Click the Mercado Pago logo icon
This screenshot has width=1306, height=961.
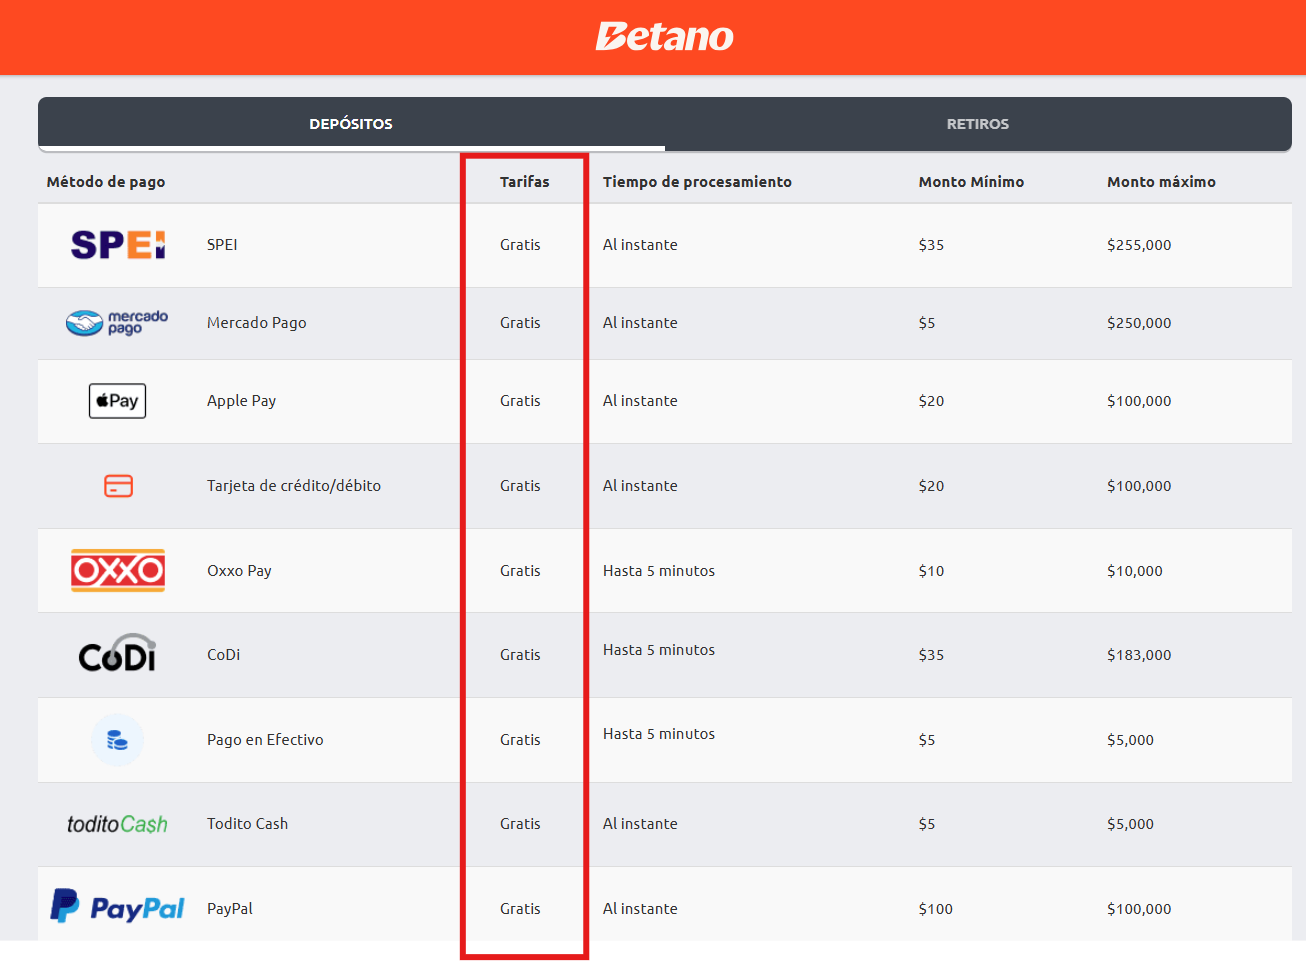(x=117, y=322)
